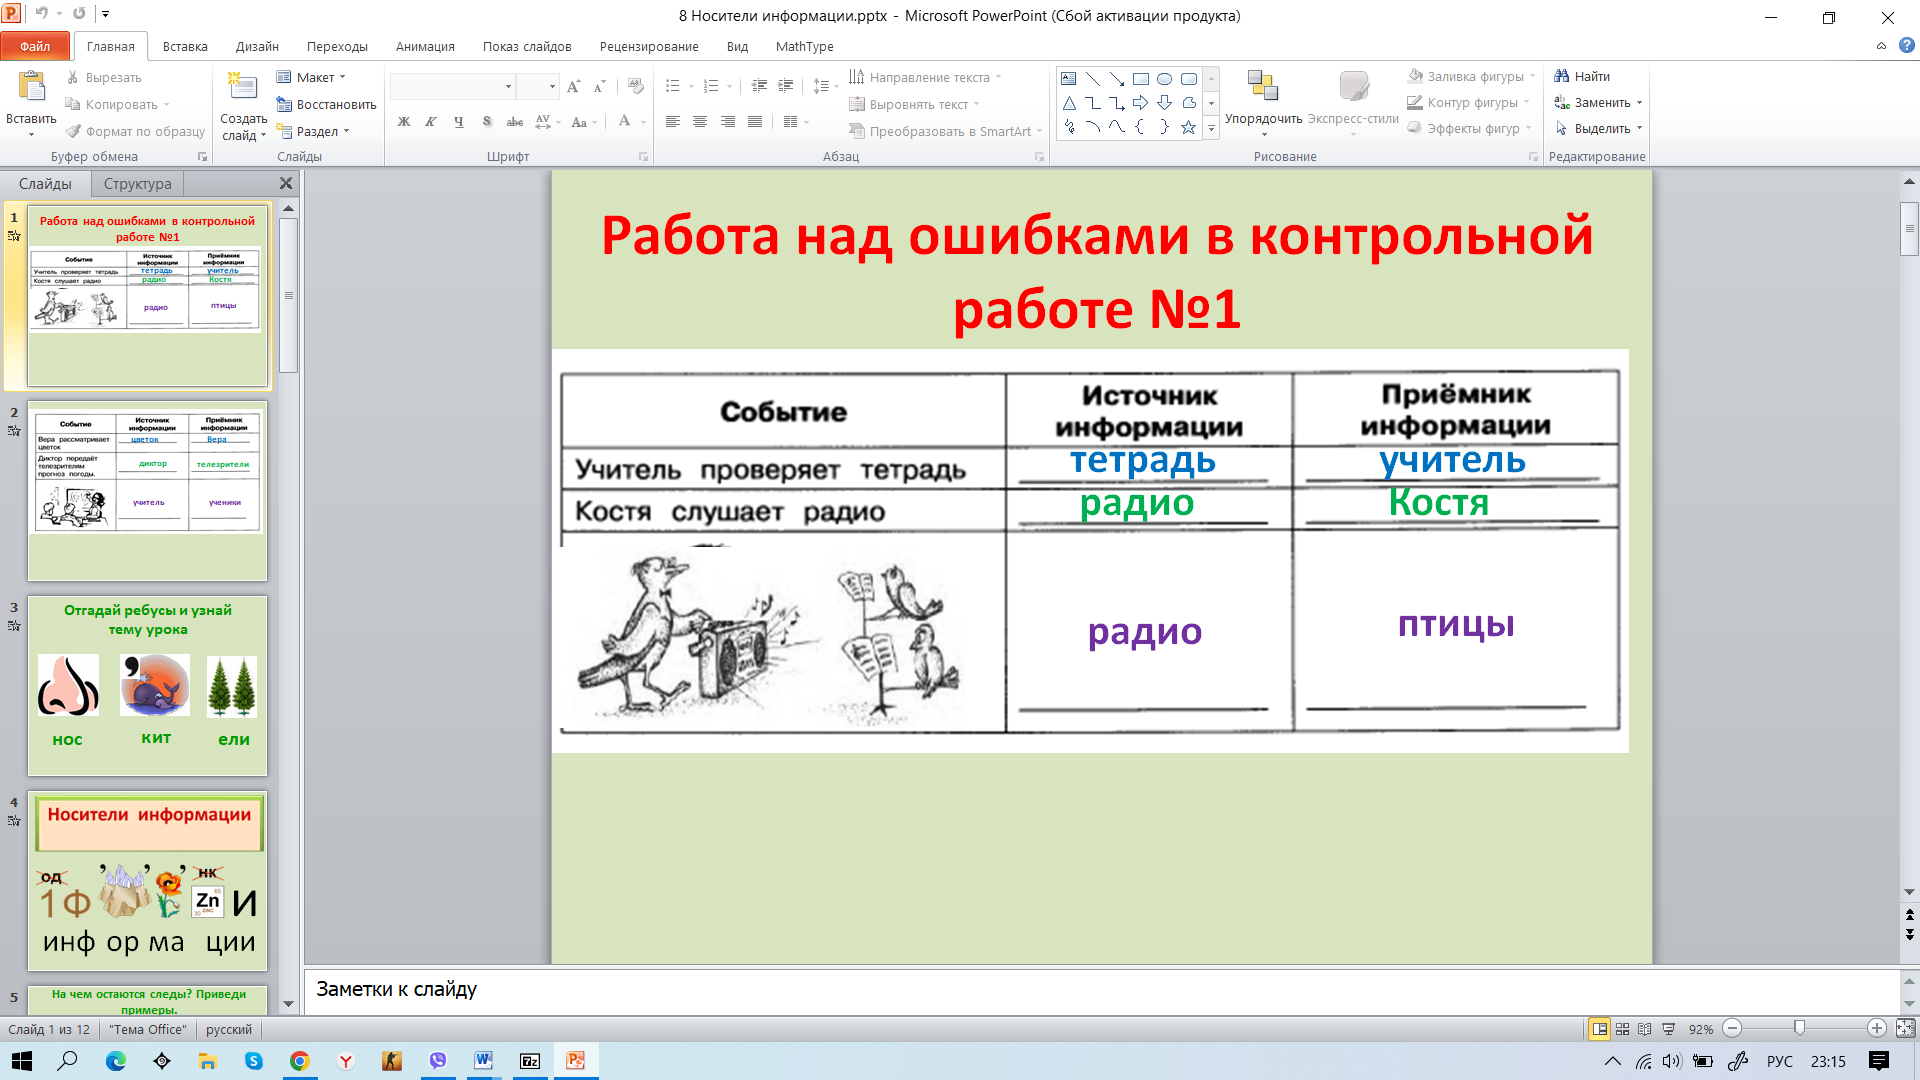Switch to the Показ слайдов tab
The image size is (1920, 1080).
point(527,46)
